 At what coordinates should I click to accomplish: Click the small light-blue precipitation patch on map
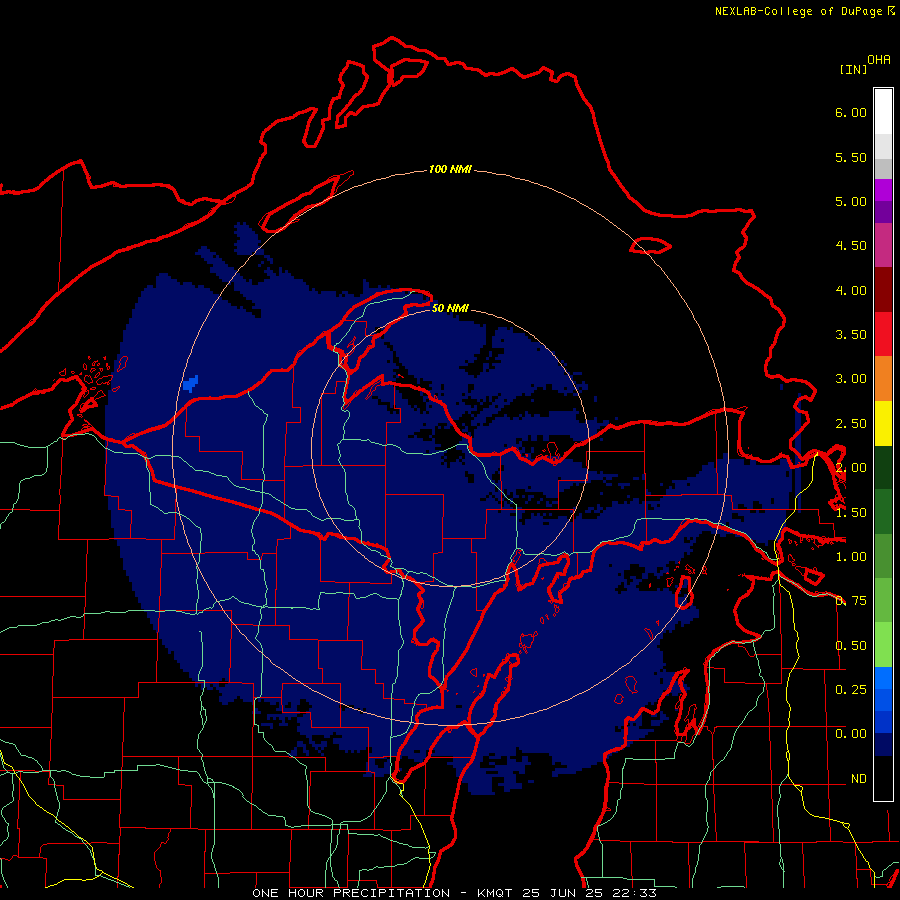click(191, 383)
